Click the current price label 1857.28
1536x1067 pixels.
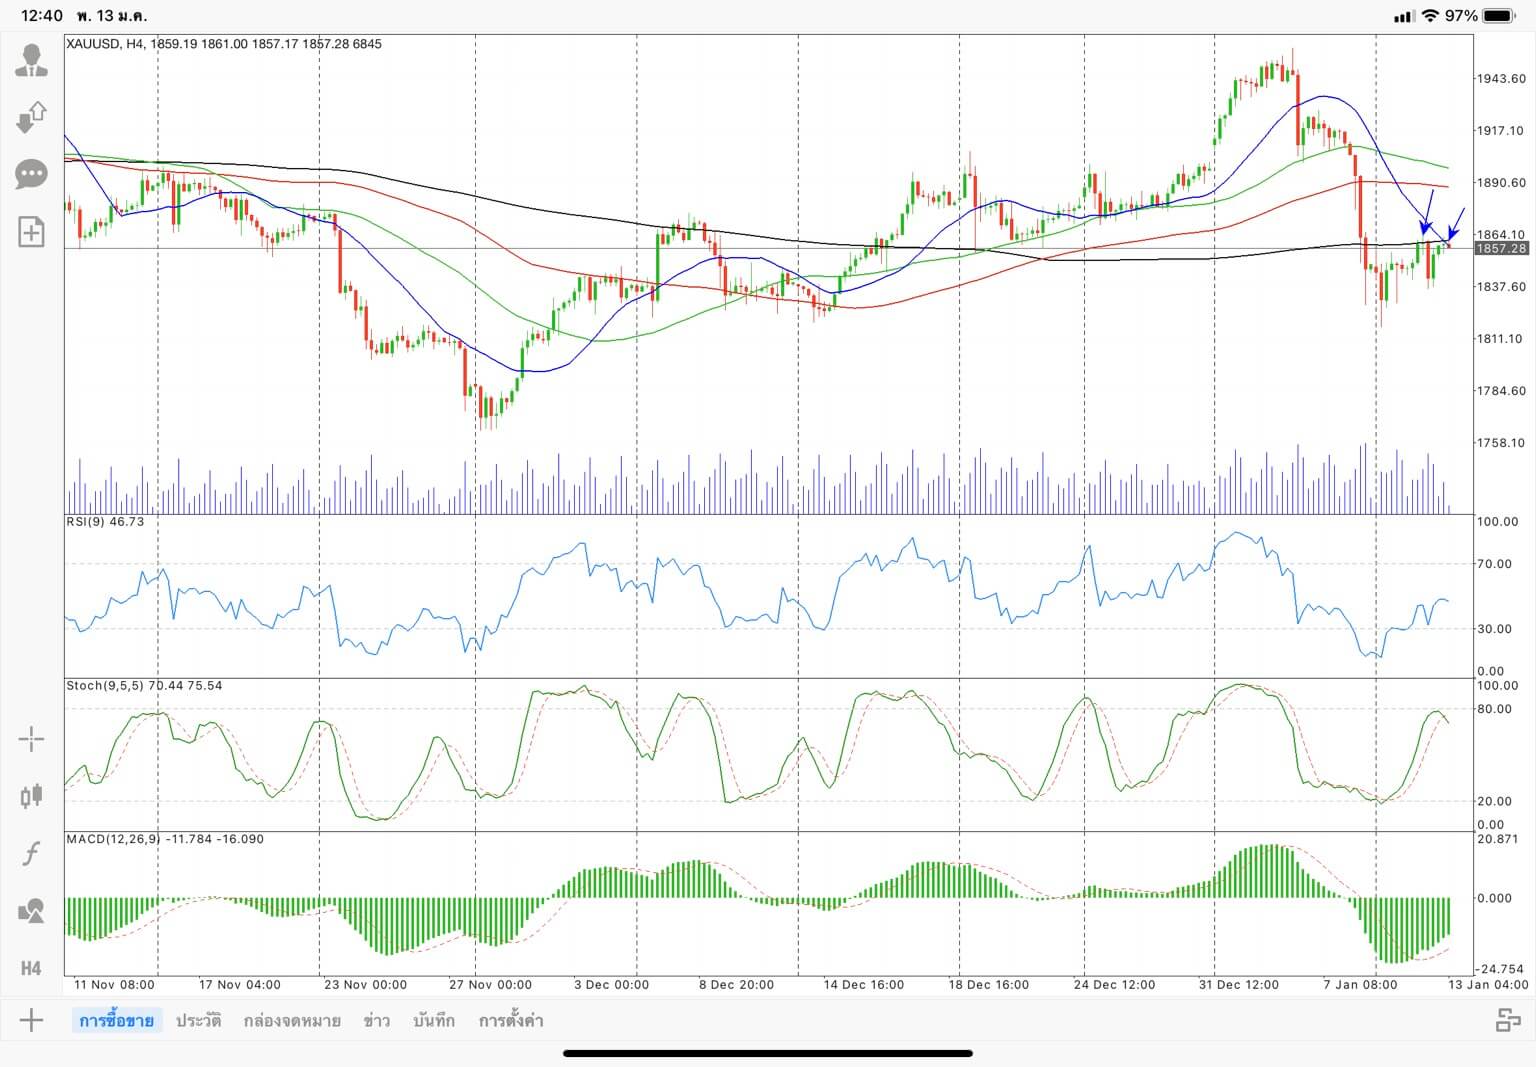coord(1501,248)
